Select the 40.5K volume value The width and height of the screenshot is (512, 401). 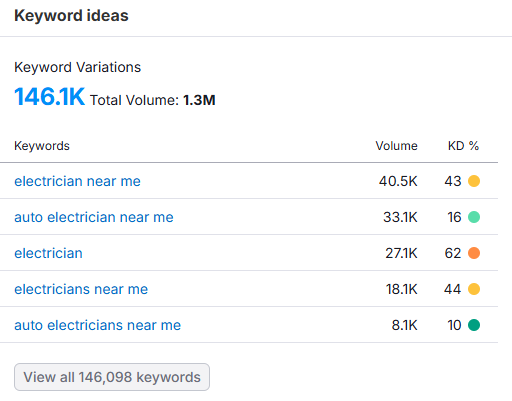click(398, 181)
